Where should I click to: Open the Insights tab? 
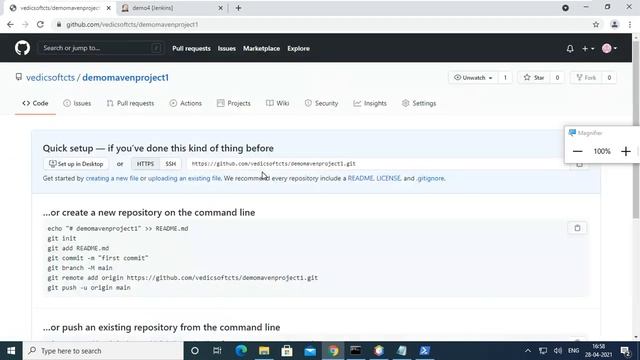(370, 103)
